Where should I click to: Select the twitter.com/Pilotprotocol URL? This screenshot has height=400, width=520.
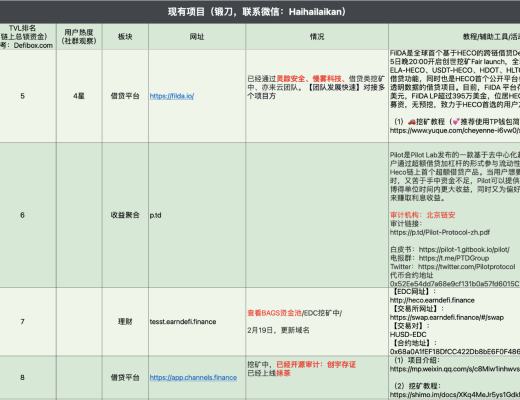tap(466, 267)
